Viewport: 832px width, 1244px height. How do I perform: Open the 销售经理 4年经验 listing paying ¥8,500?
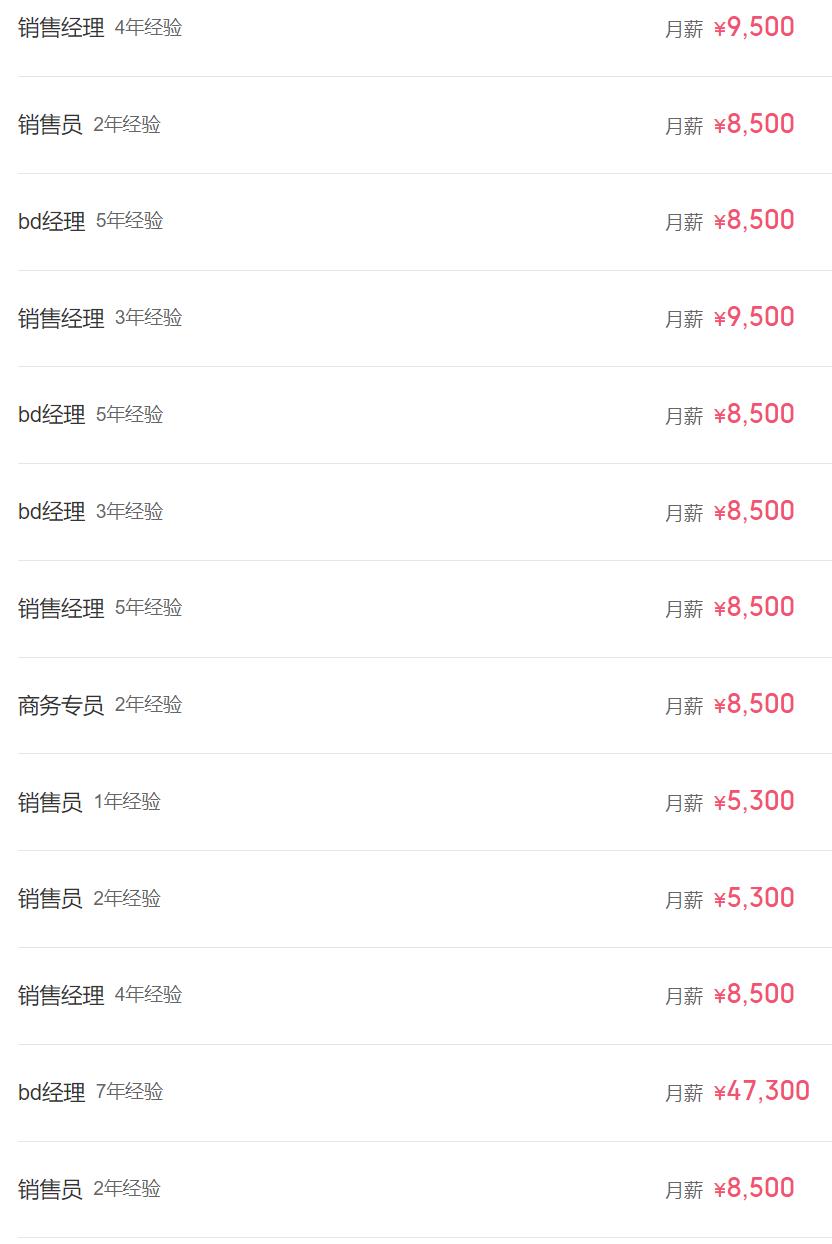point(61,995)
